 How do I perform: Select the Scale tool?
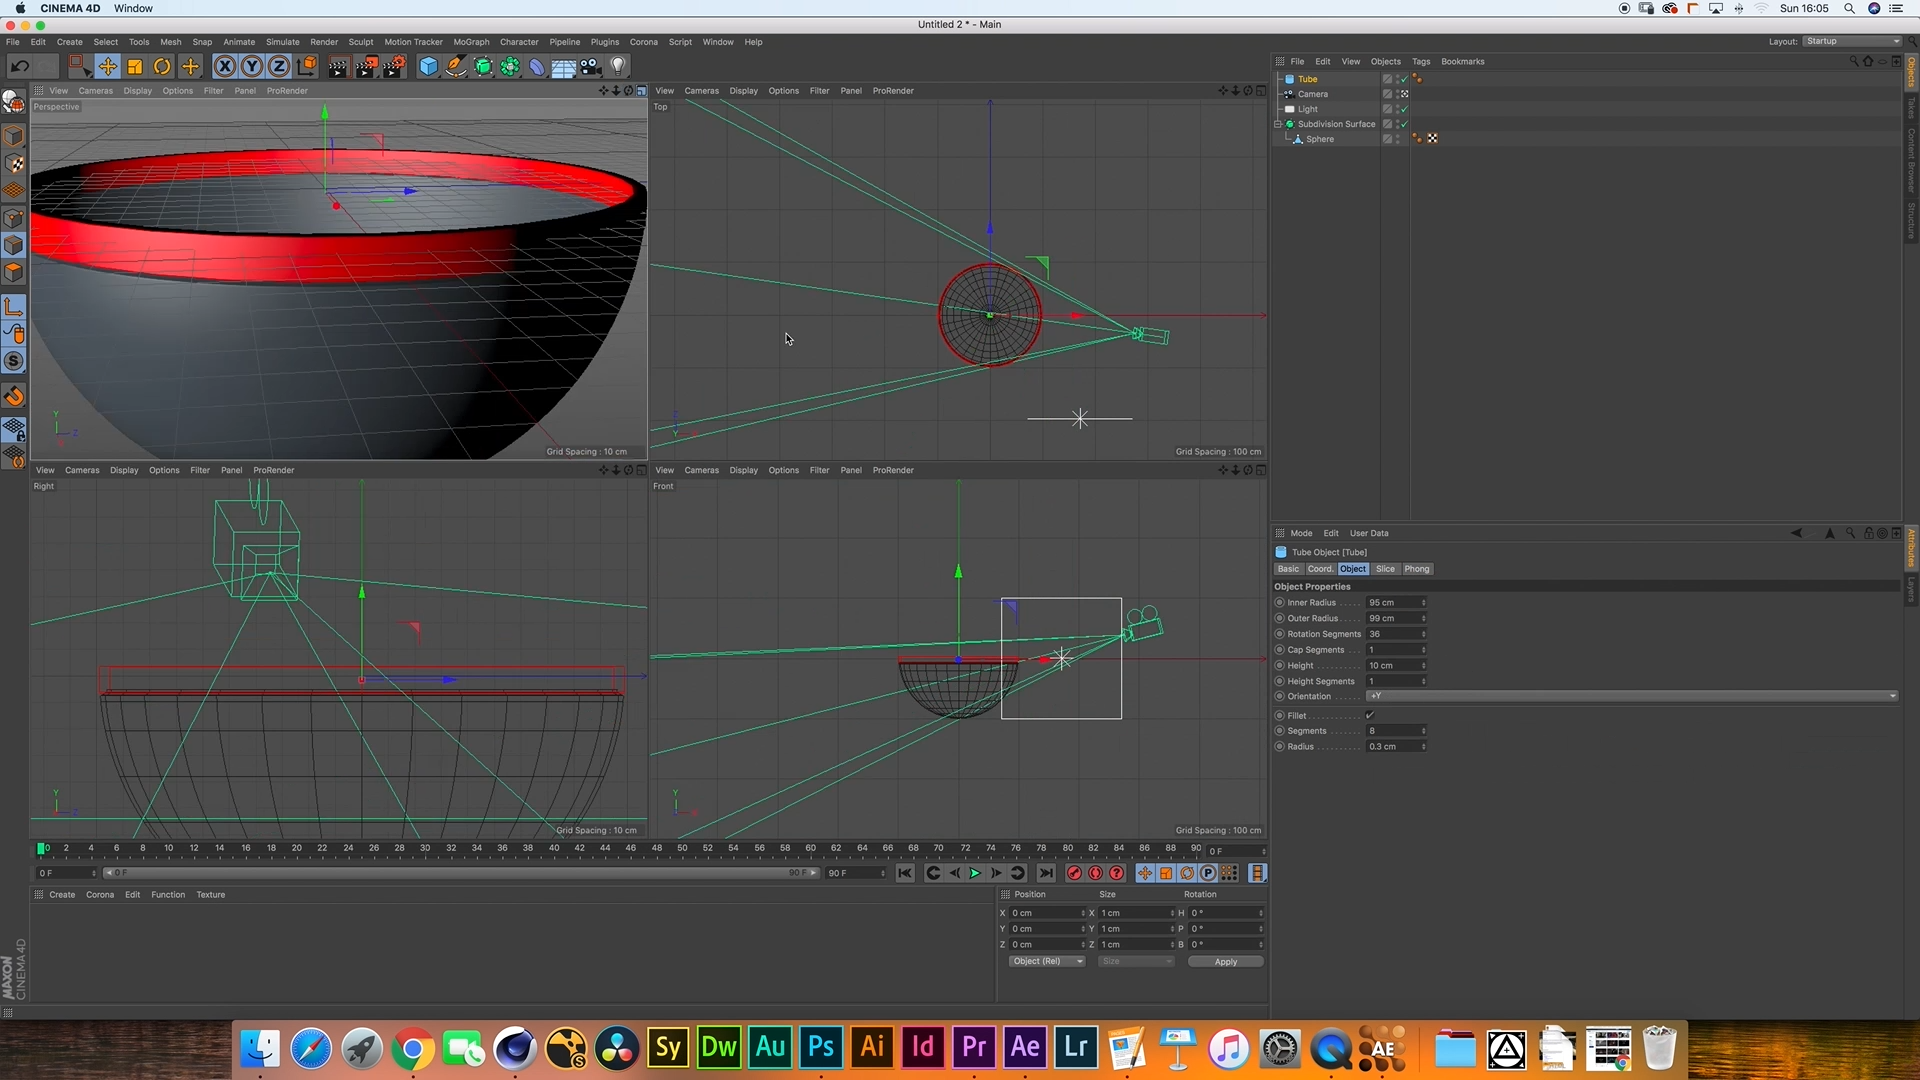[x=135, y=66]
